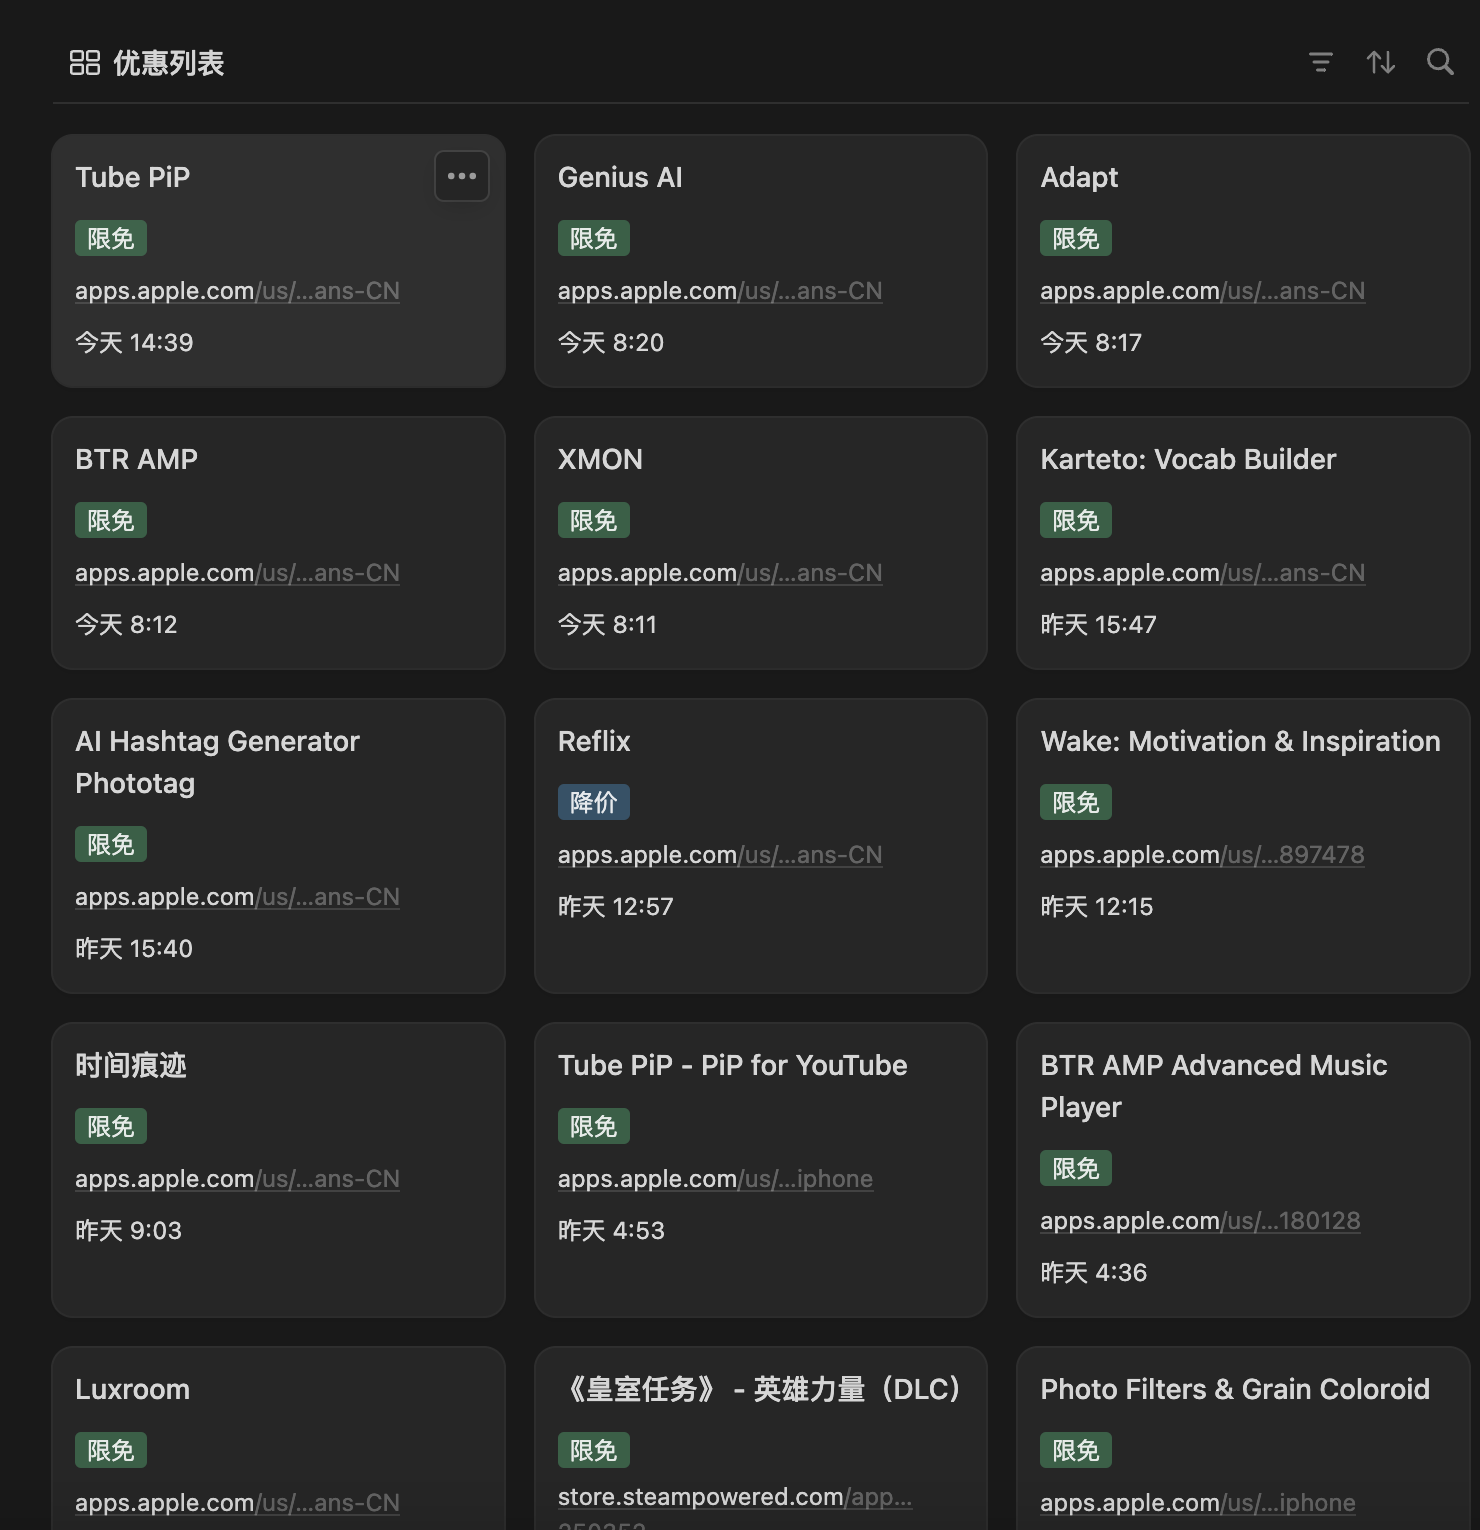Image resolution: width=1480 pixels, height=1530 pixels.
Task: Click the Luxroom card title
Action: click(x=133, y=1389)
